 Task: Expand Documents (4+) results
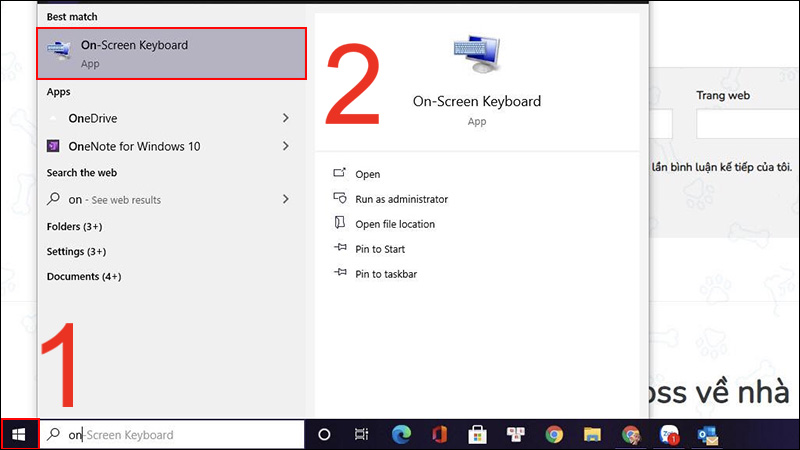click(84, 277)
